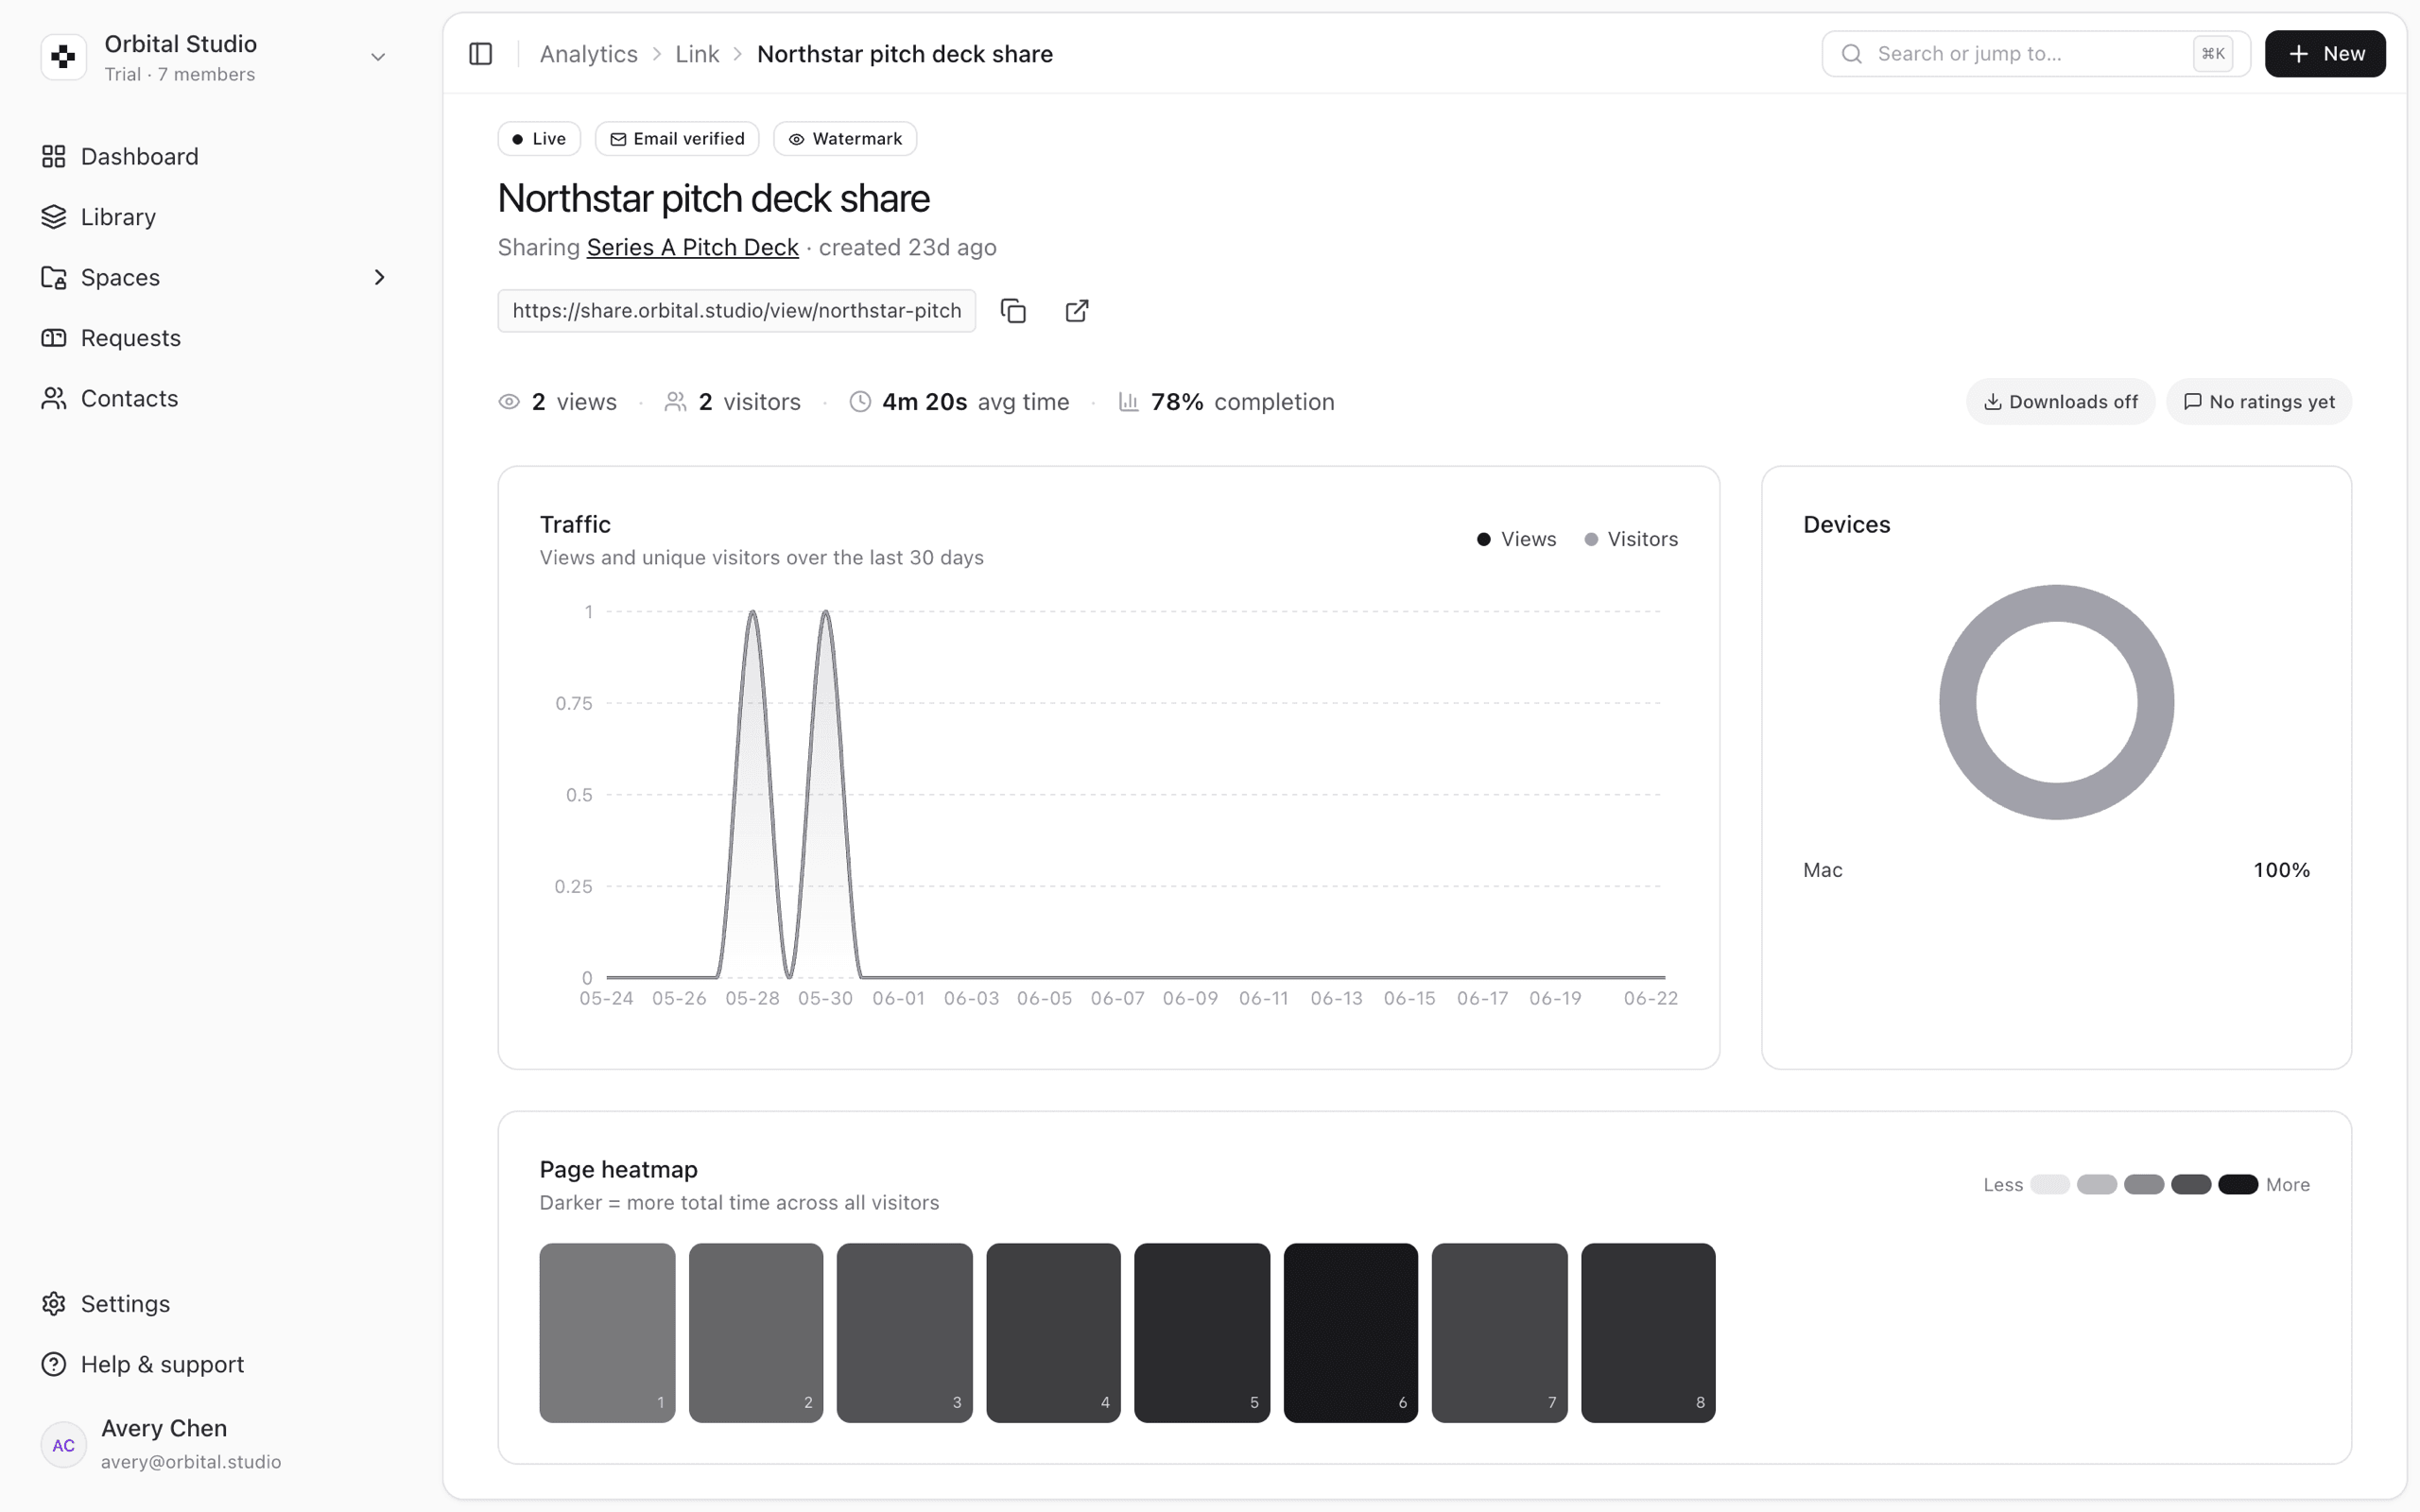The width and height of the screenshot is (2420, 1512).
Task: Open the share link in new tab icon
Action: point(1077,311)
